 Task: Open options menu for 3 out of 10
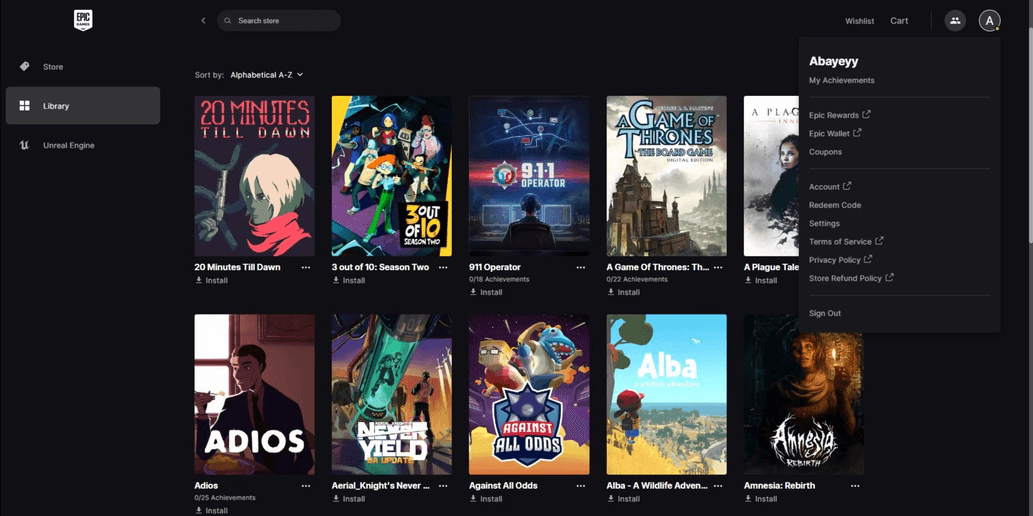(x=443, y=268)
